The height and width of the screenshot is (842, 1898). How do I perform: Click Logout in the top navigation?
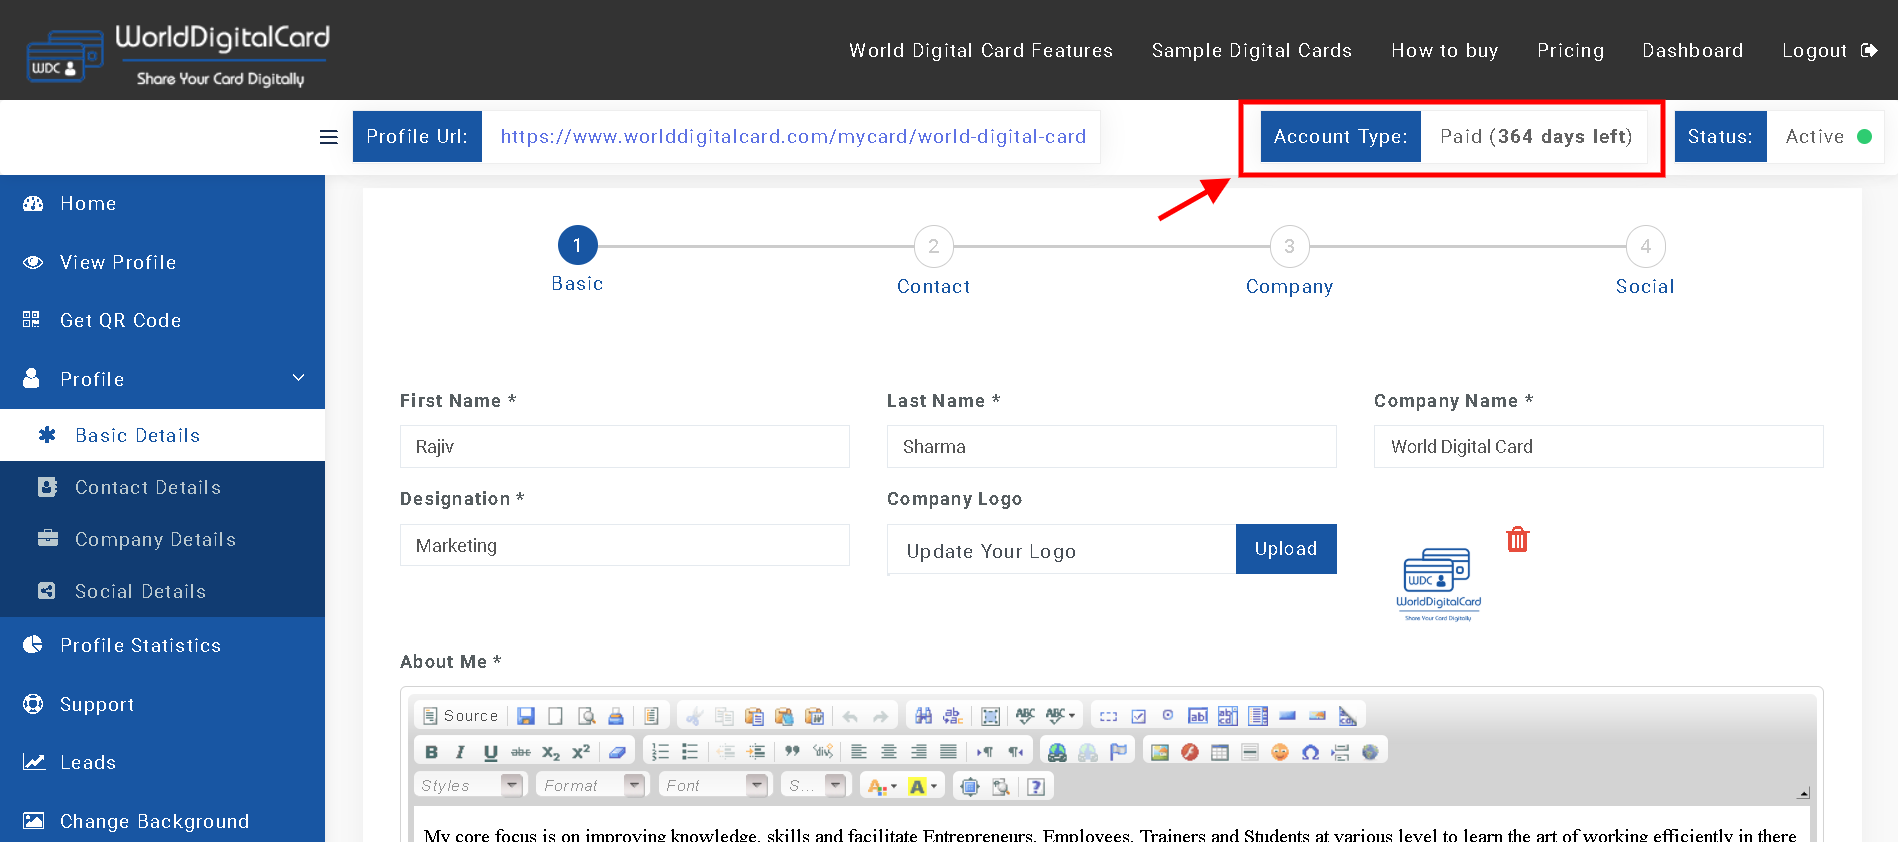tap(1829, 50)
